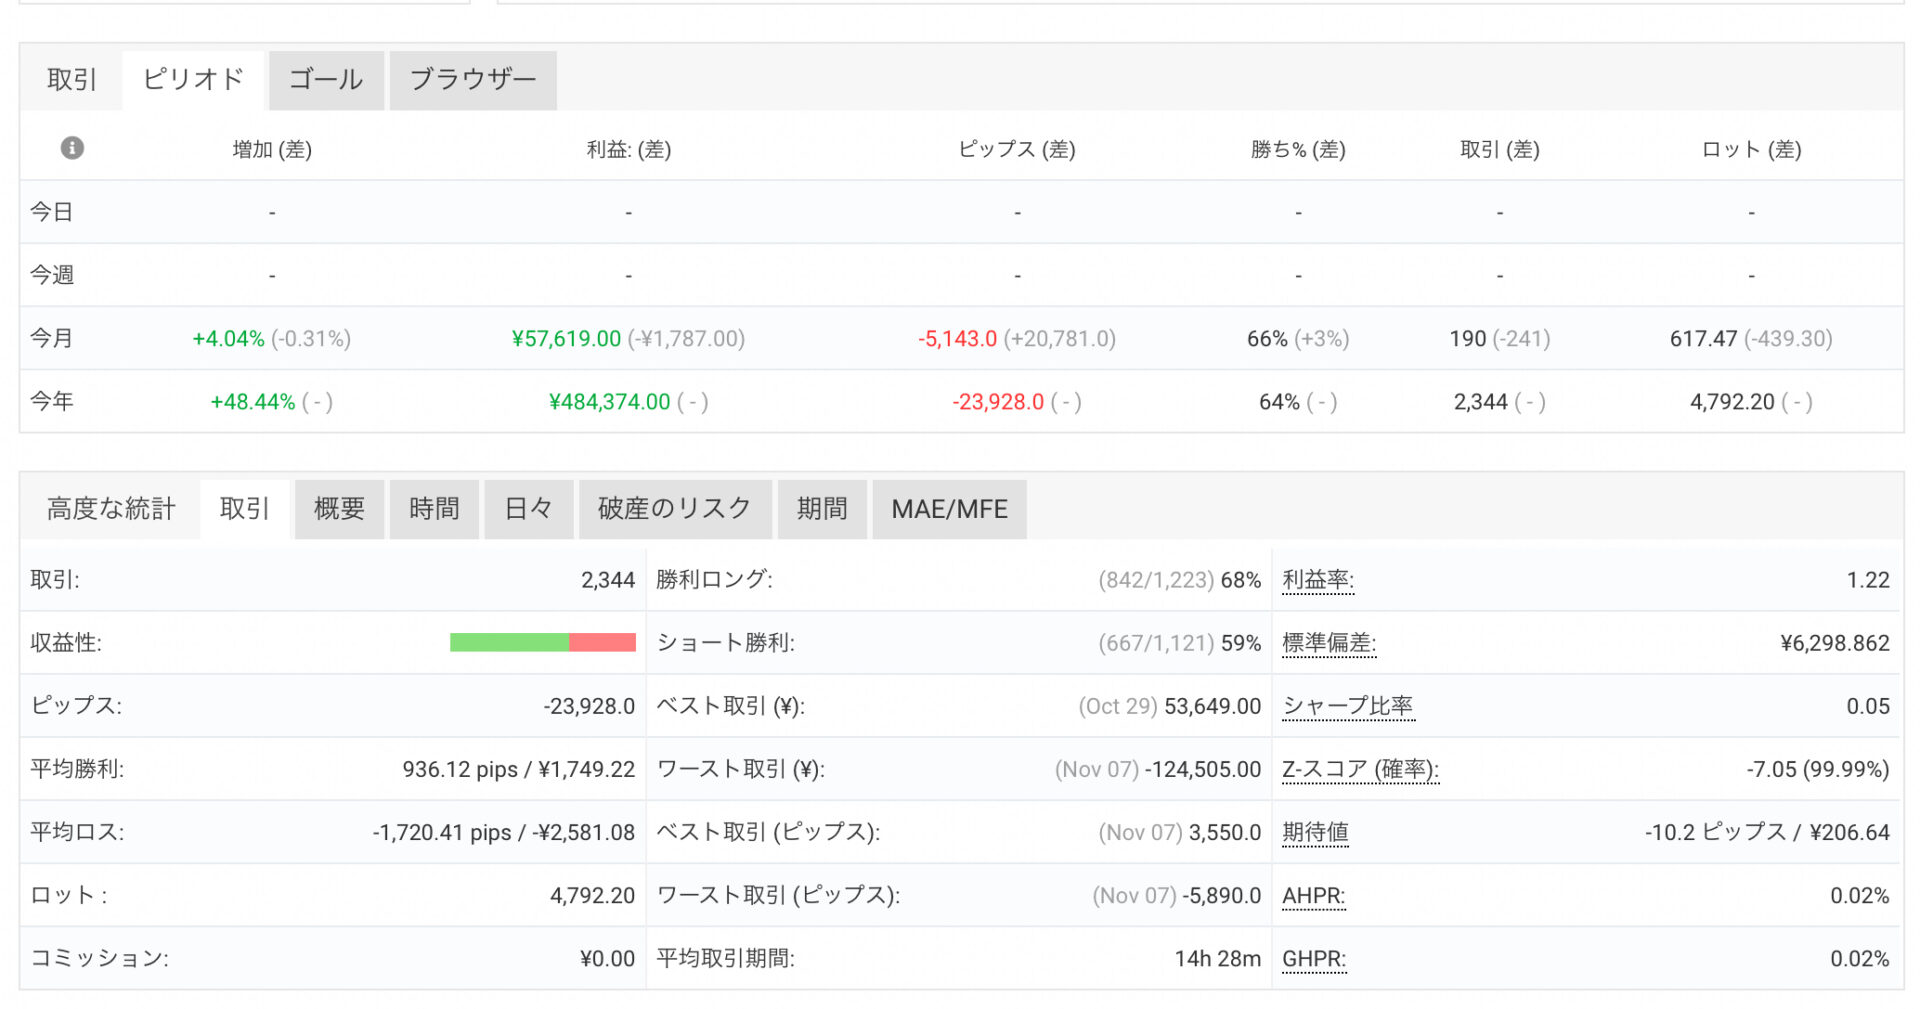The image size is (1920, 1009).
Task: Click this month's win rate 66%
Action: tap(1267, 339)
